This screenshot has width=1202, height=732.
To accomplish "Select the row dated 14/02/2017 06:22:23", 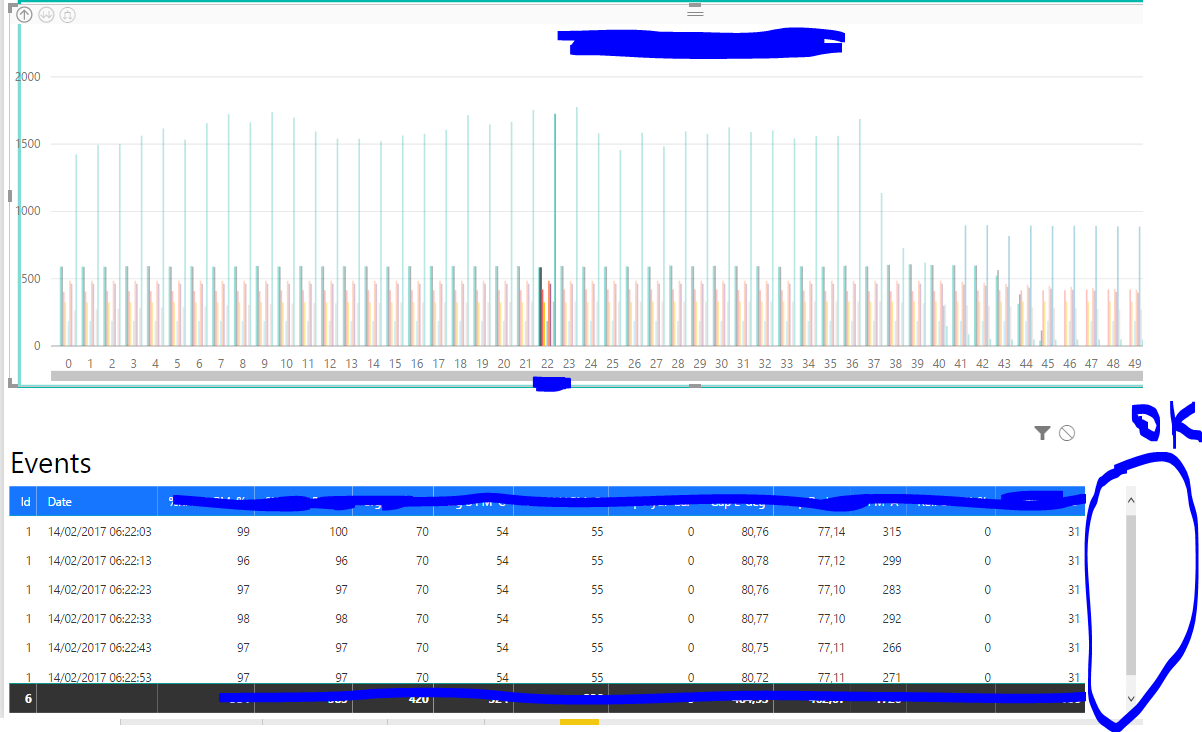I will tap(547, 590).
